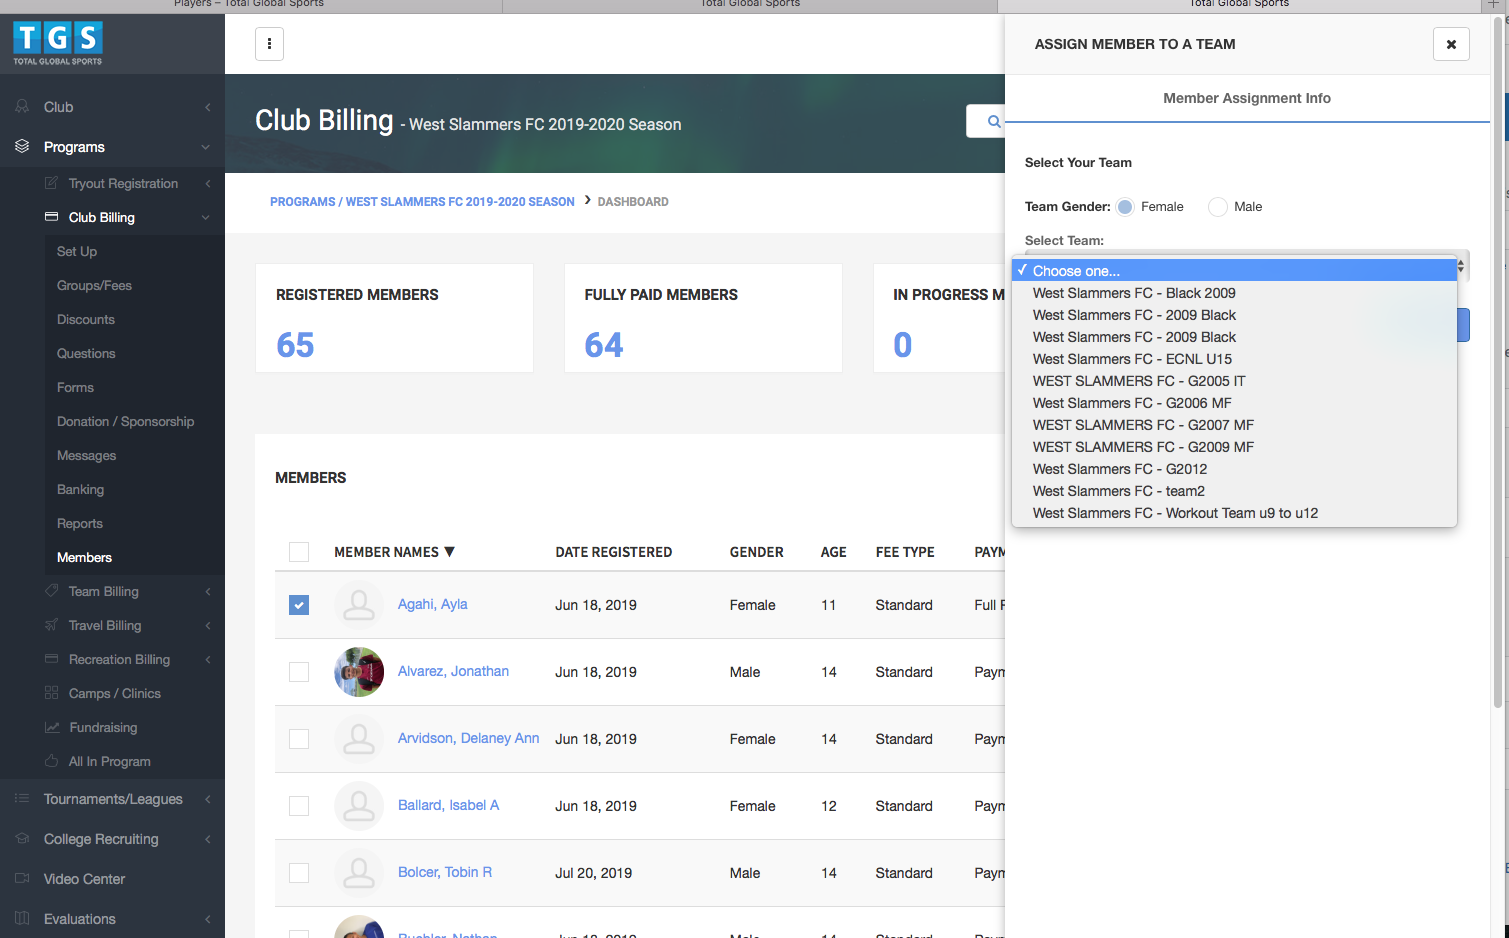This screenshot has height=938, width=1509.
Task: Click the Club Billing card icon
Action: pos(52,217)
